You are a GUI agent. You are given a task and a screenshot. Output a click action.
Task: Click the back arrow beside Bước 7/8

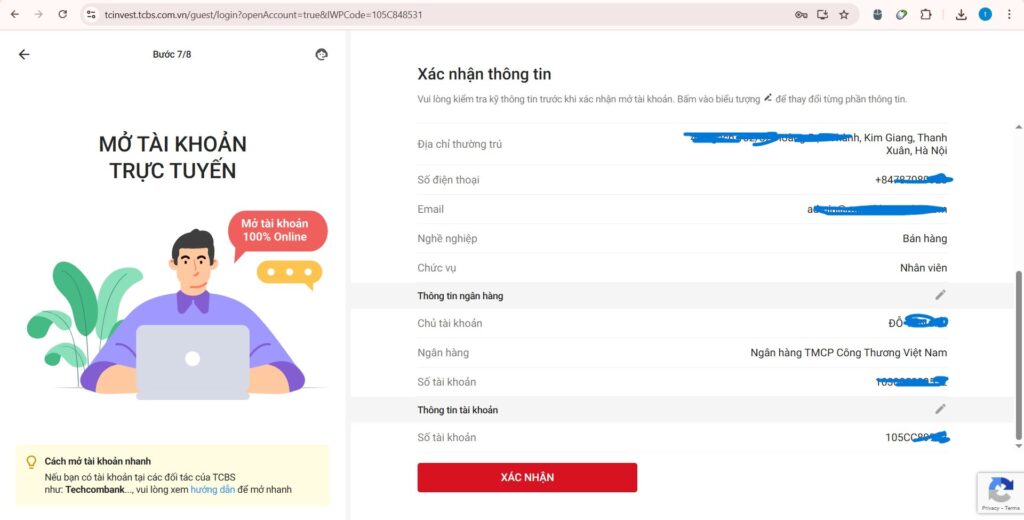pos(24,54)
